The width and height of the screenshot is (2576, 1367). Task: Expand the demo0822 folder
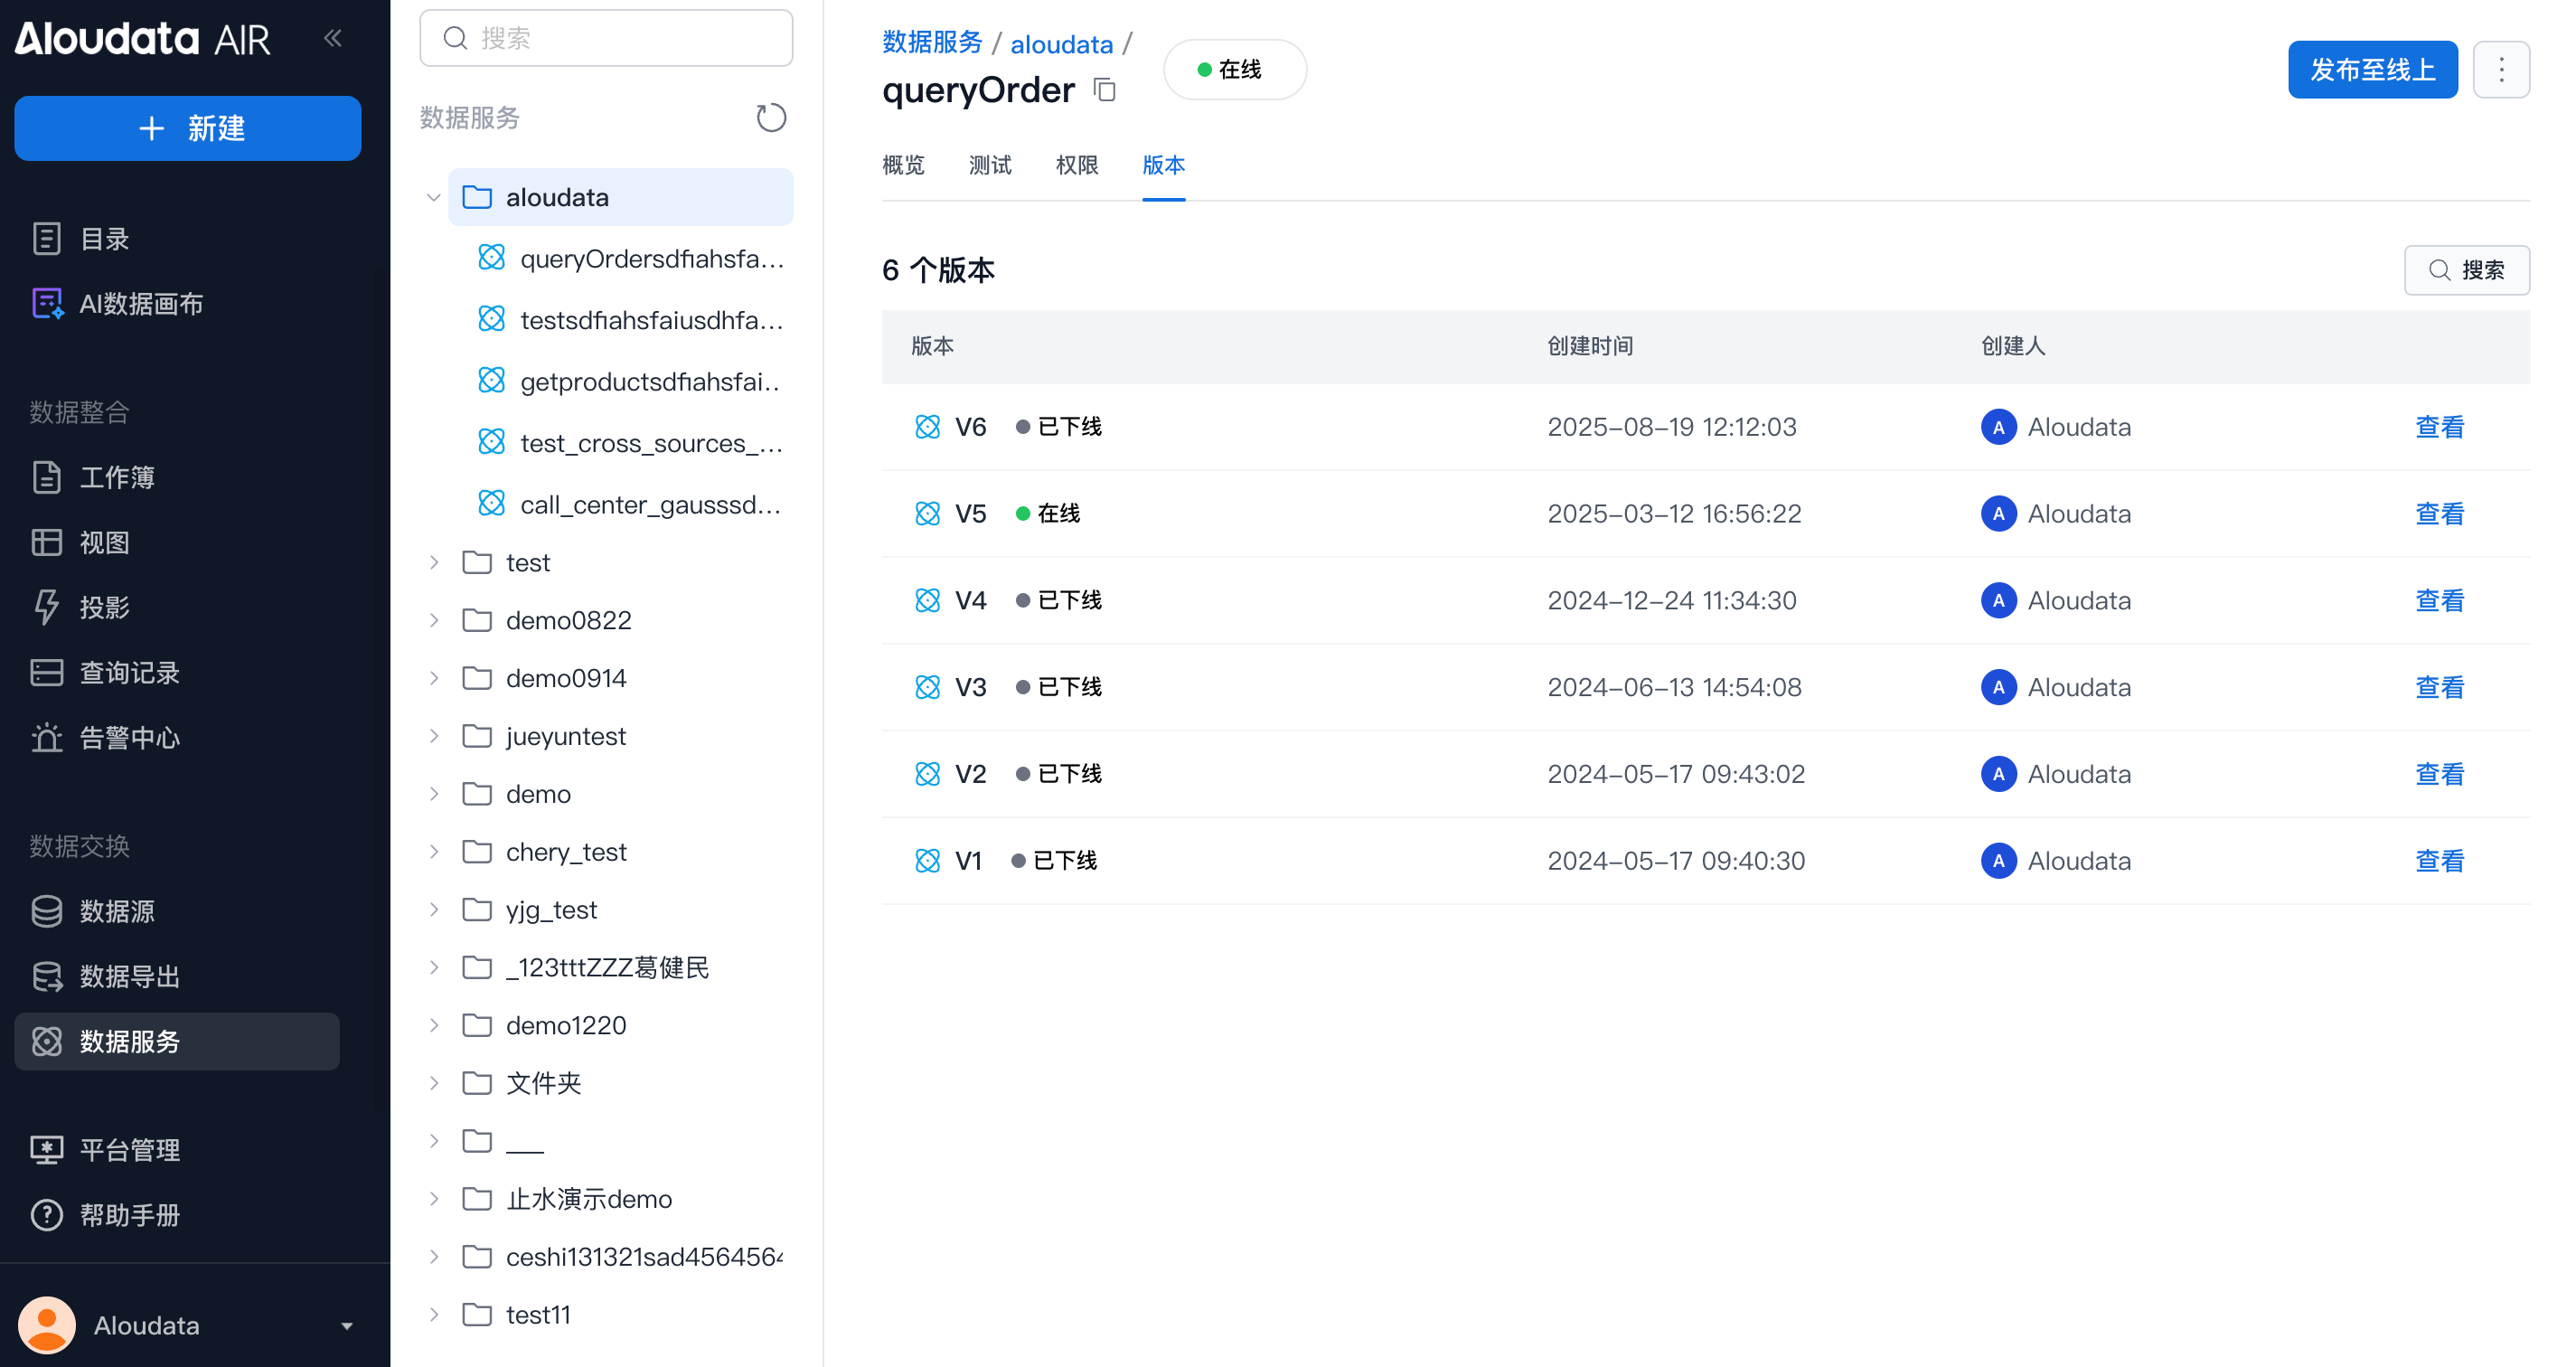[434, 620]
